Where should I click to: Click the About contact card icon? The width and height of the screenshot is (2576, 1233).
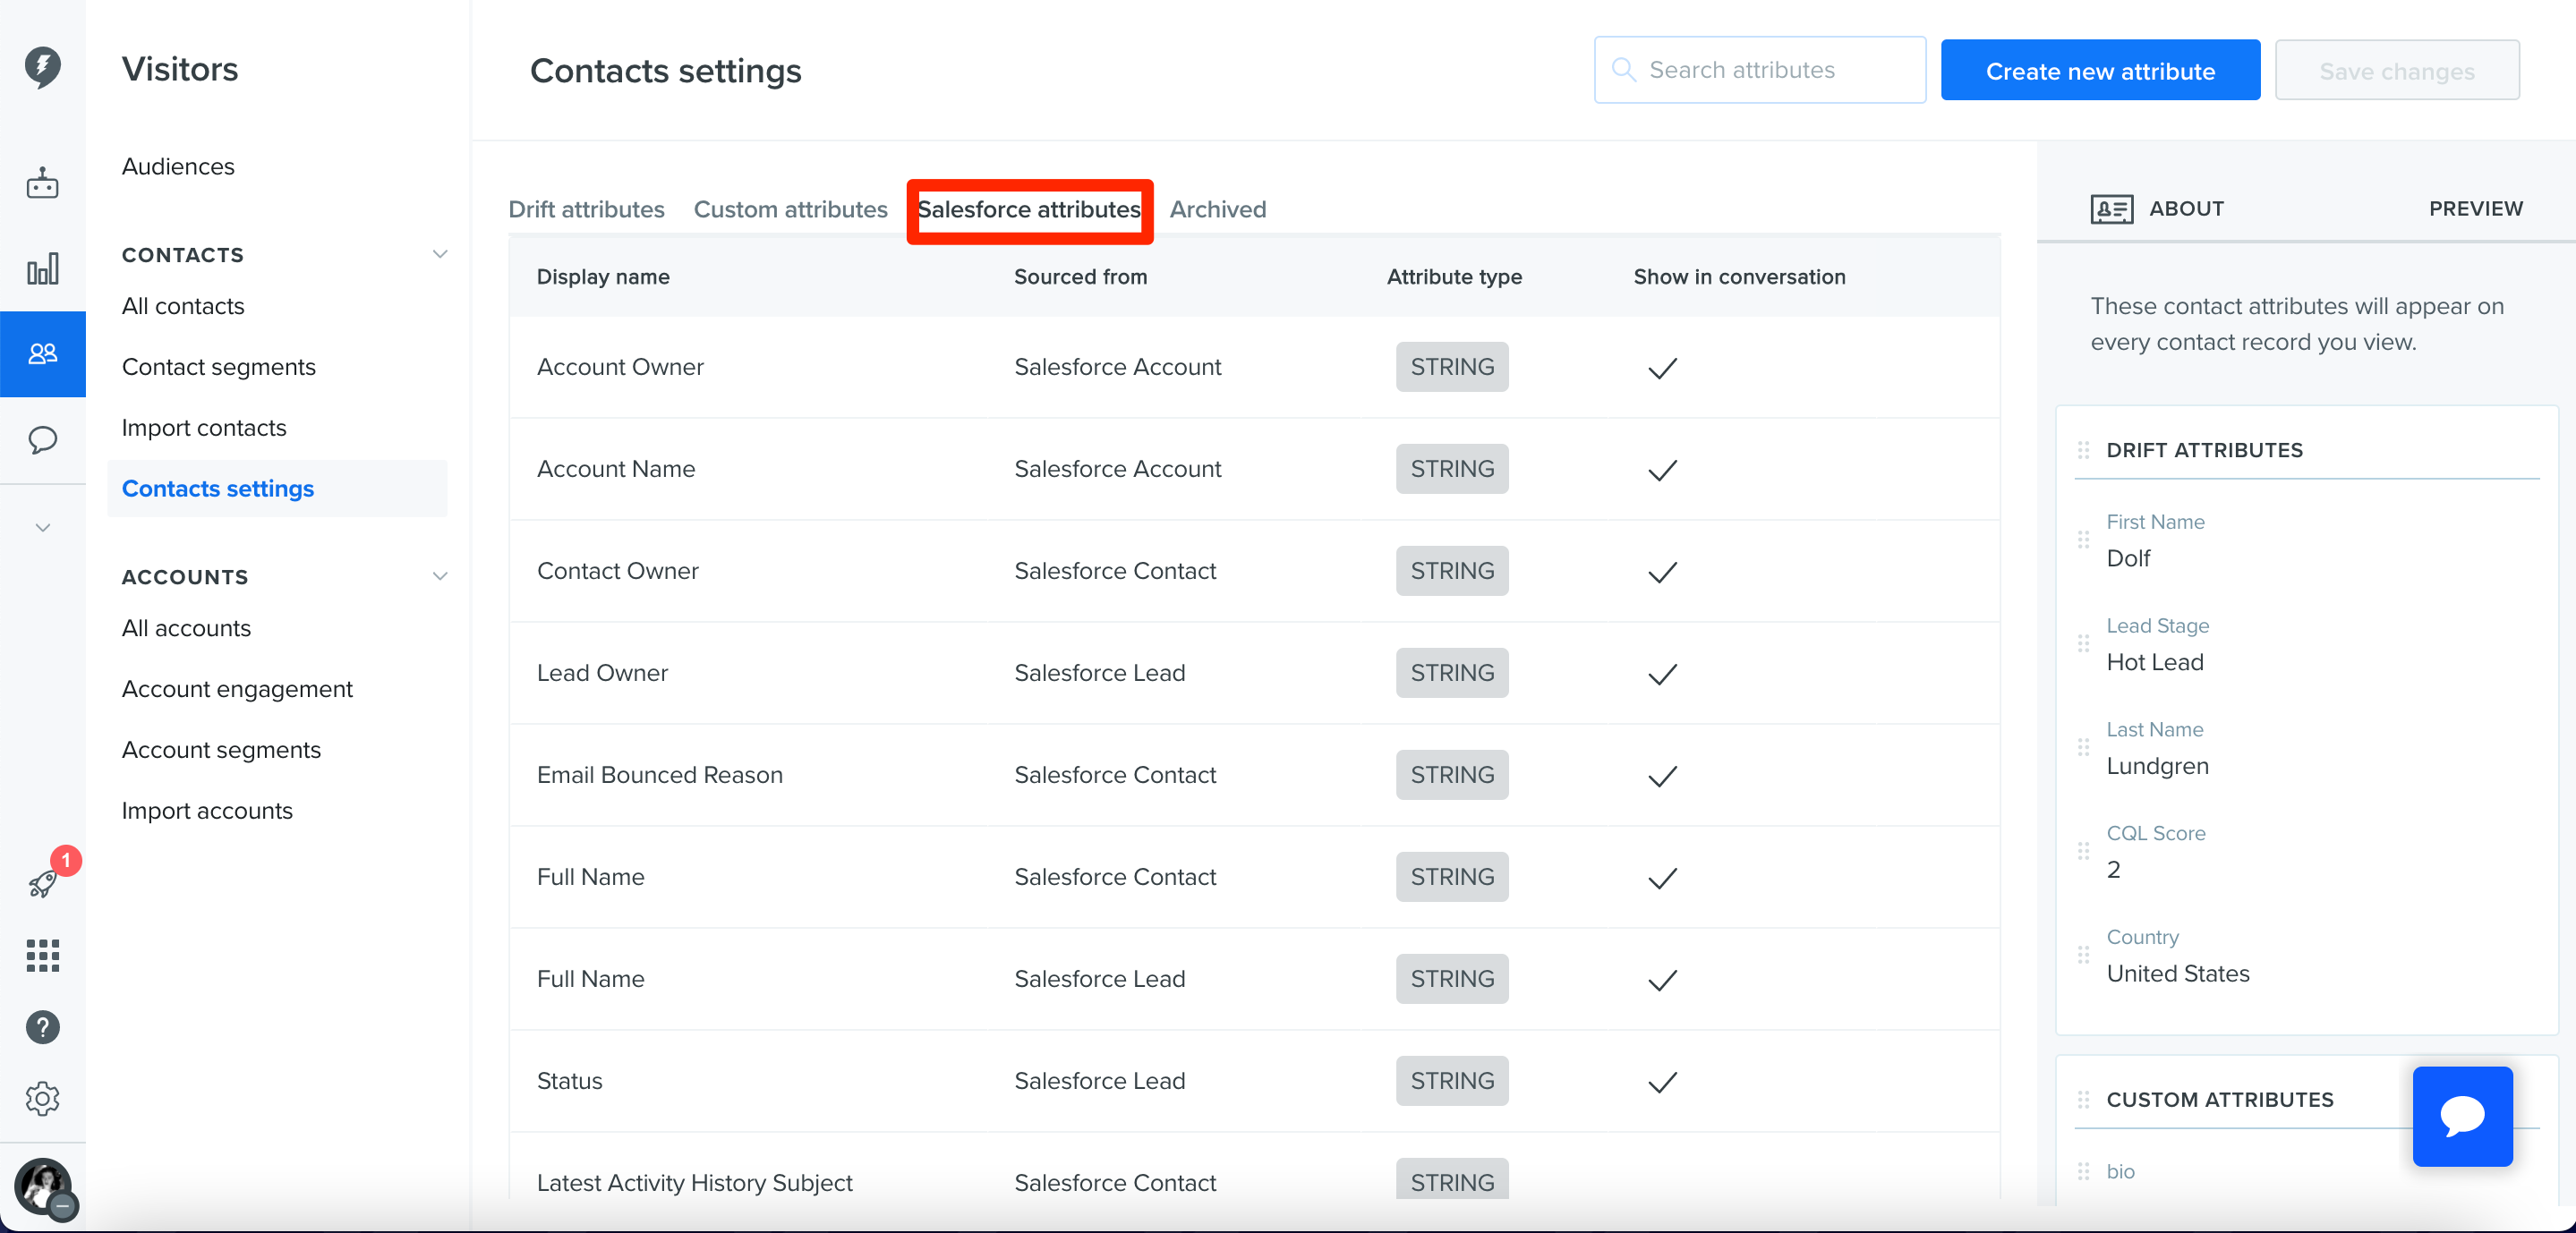[x=2111, y=209]
